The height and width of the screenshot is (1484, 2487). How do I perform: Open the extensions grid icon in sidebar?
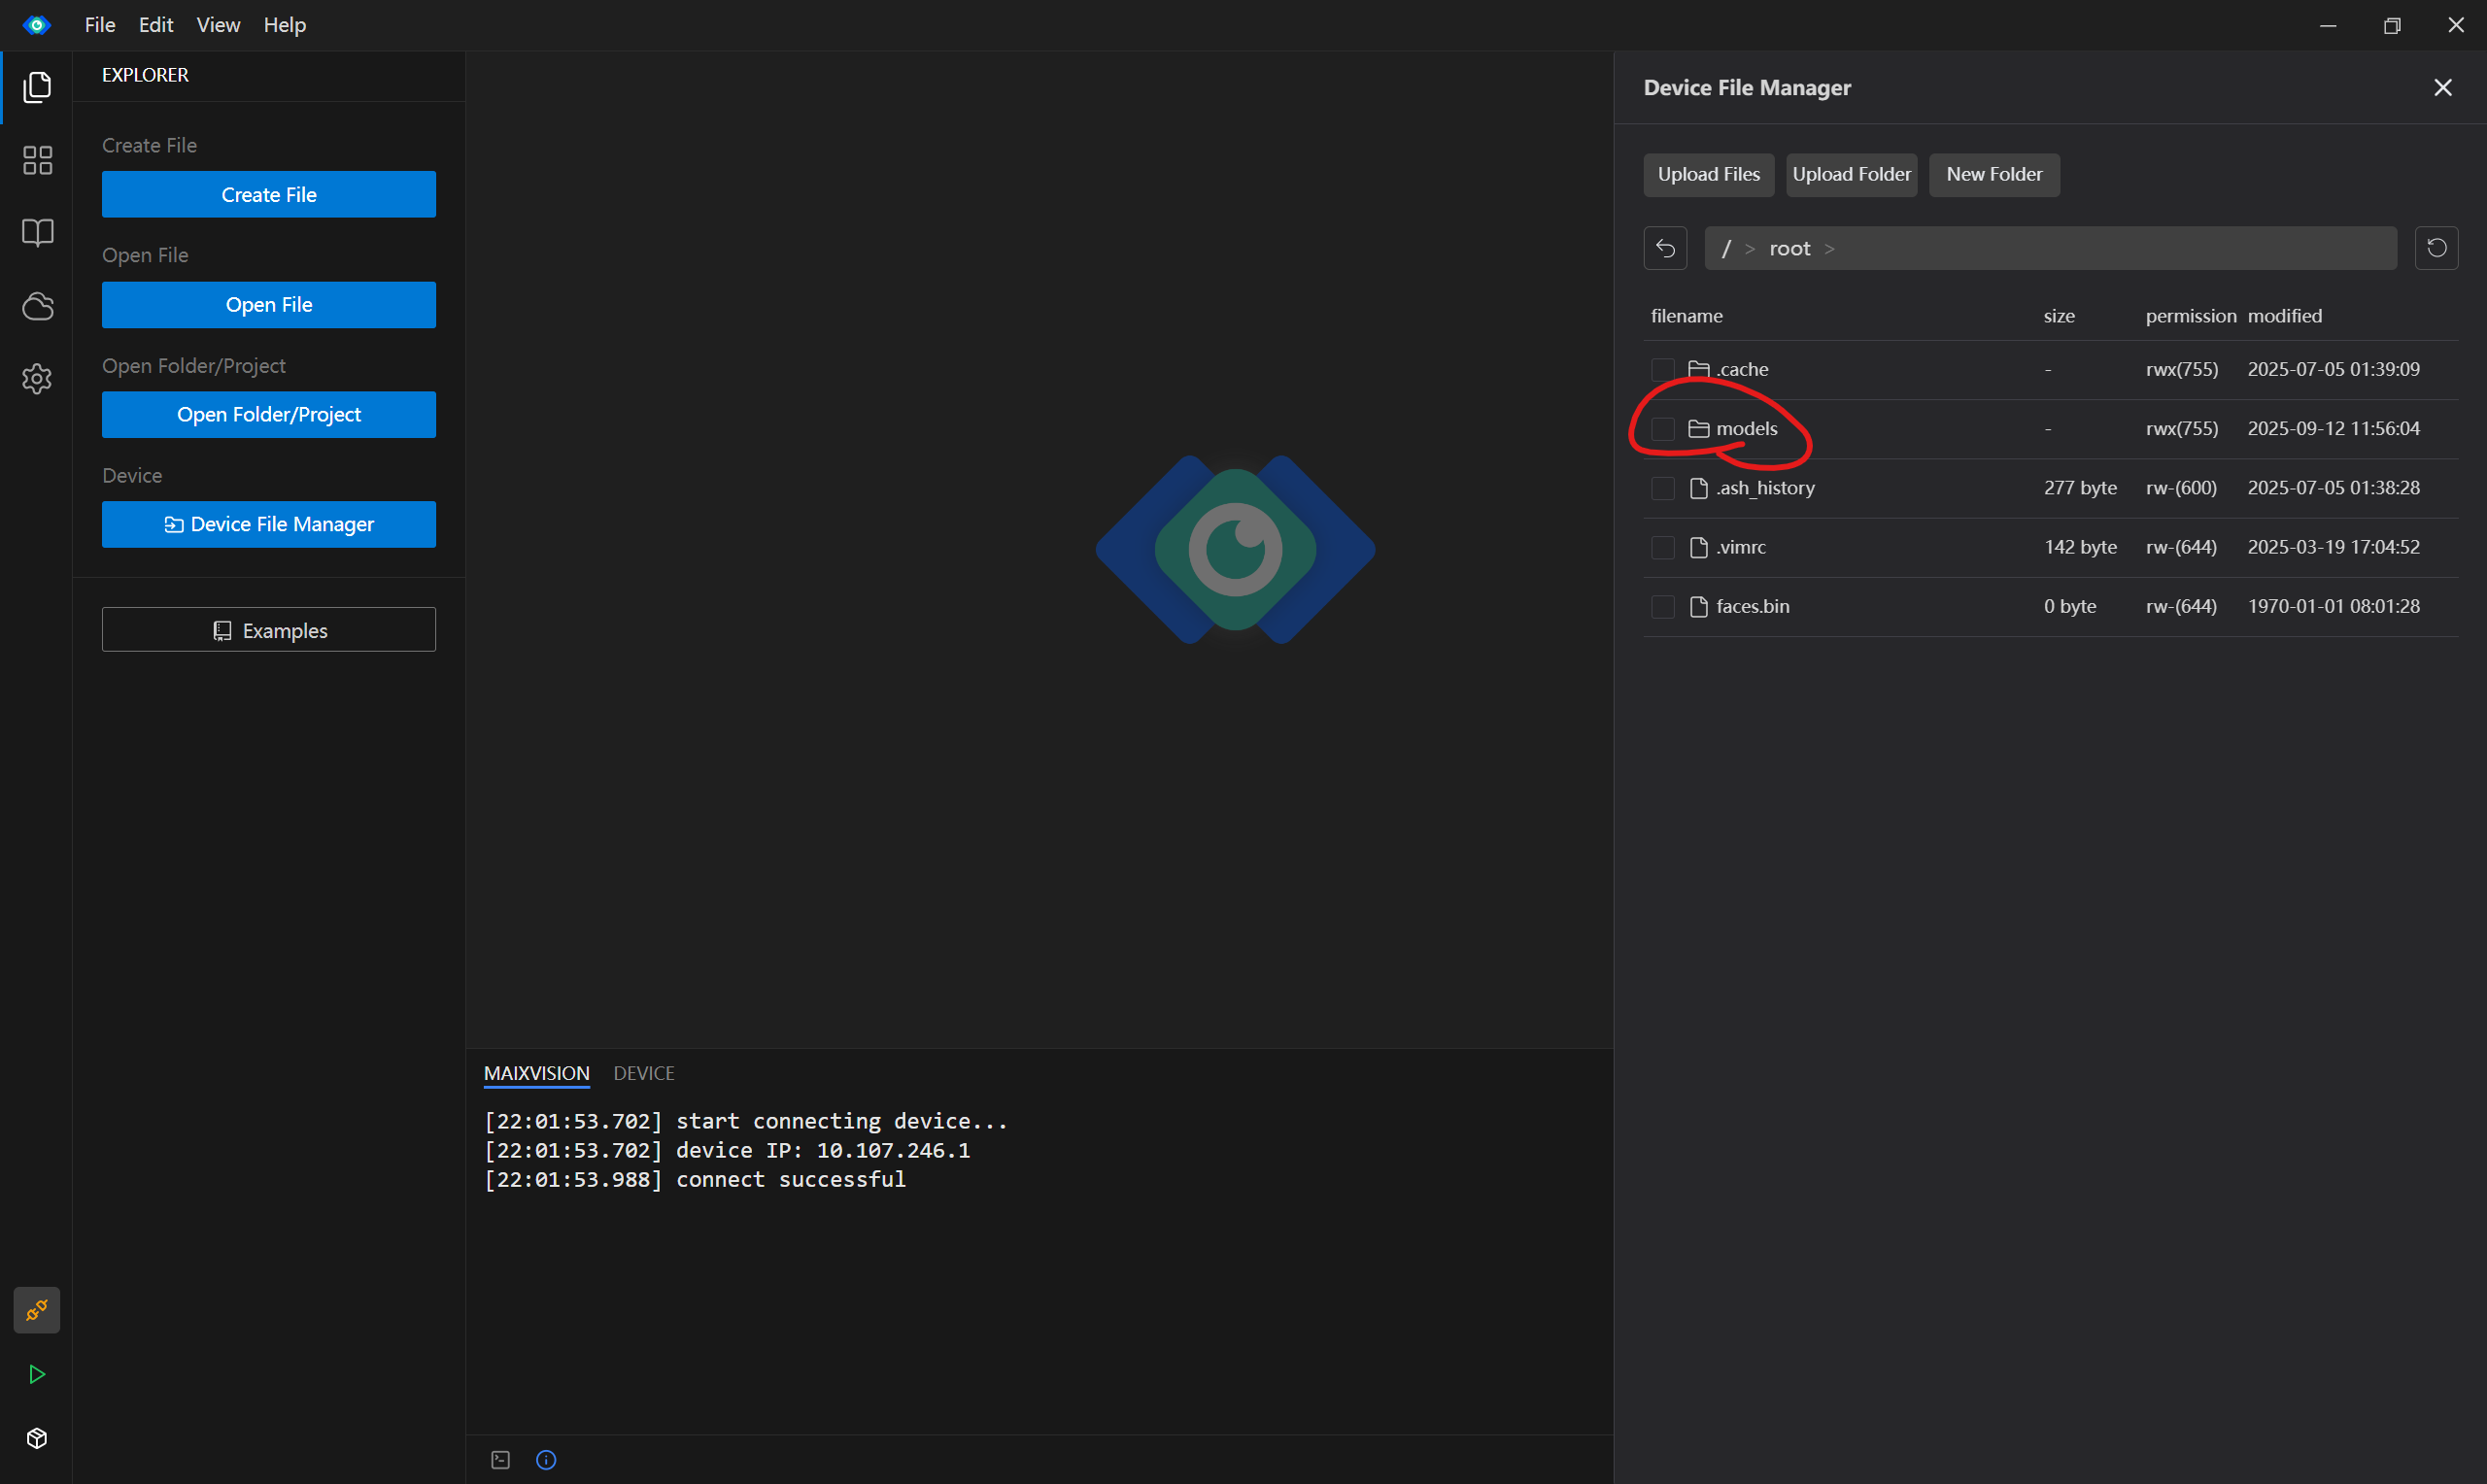[x=37, y=160]
